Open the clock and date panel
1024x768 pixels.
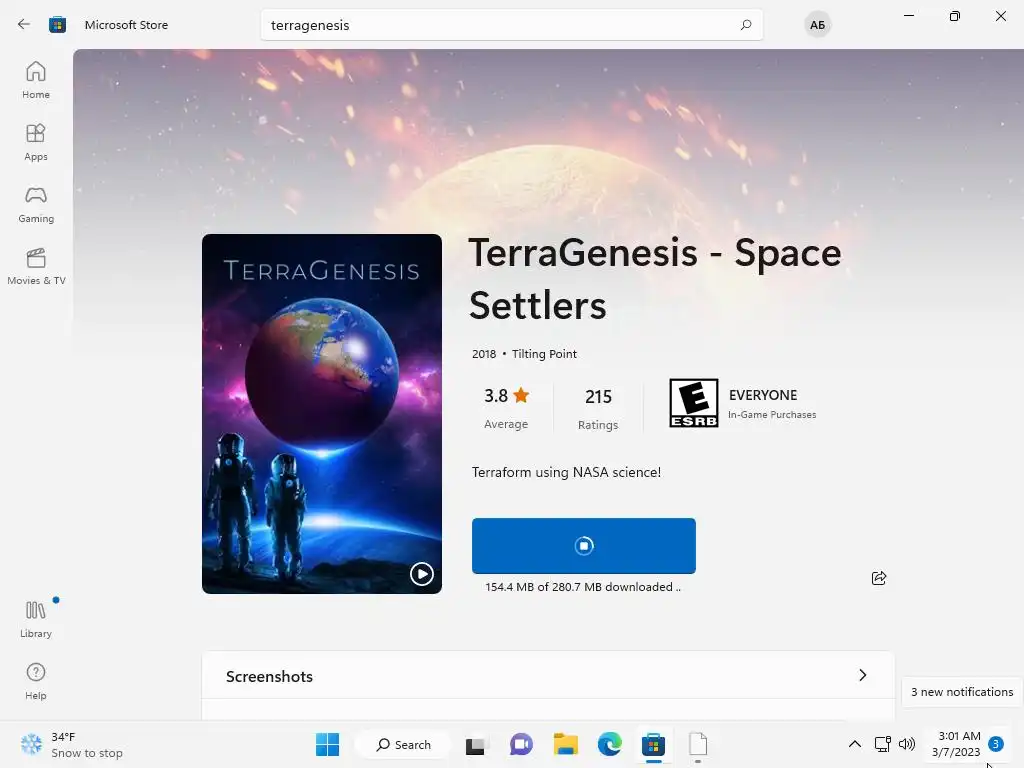point(956,744)
